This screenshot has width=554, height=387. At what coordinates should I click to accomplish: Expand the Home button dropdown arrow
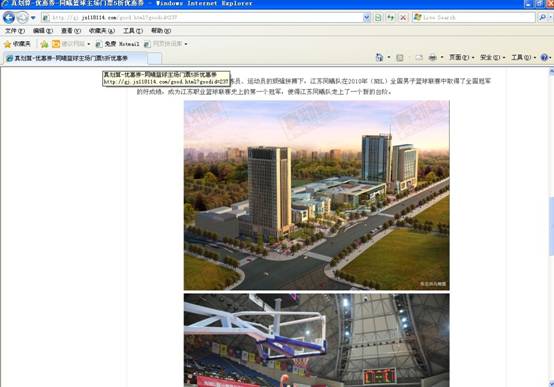pyautogui.click(x=389, y=57)
